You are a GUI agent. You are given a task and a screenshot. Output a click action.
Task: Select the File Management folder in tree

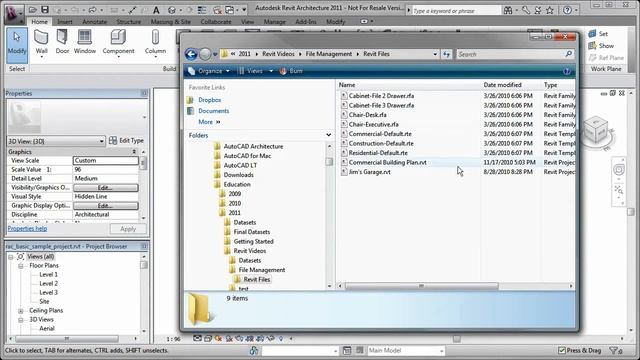pyautogui.click(x=262, y=270)
